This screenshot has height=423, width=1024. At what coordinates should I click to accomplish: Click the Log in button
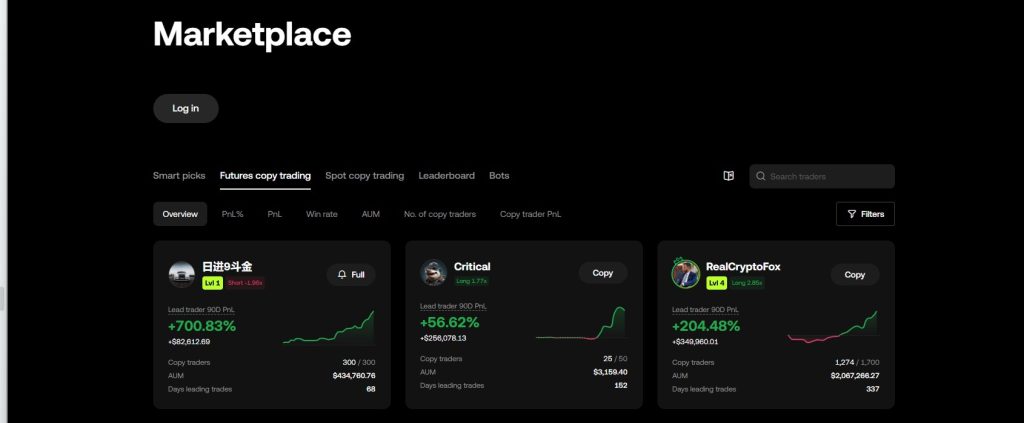[x=185, y=108]
